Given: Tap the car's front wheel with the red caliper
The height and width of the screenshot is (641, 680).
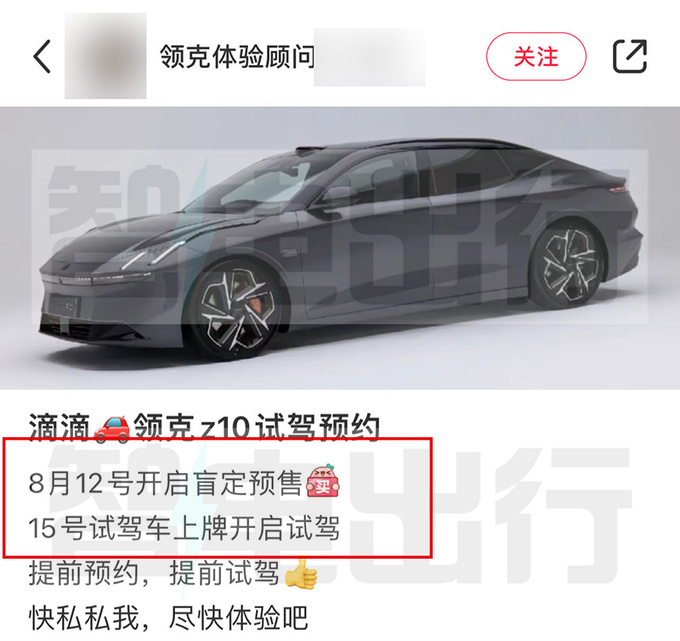Looking at the screenshot, I should (235, 309).
